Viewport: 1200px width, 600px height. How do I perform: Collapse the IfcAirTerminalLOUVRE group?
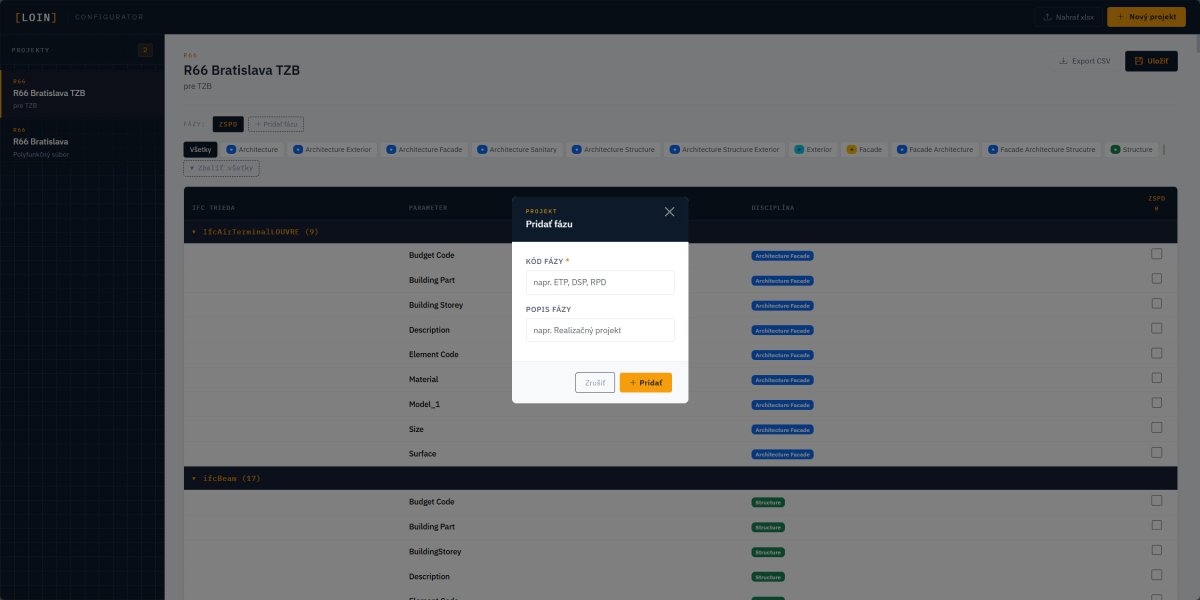(x=194, y=232)
